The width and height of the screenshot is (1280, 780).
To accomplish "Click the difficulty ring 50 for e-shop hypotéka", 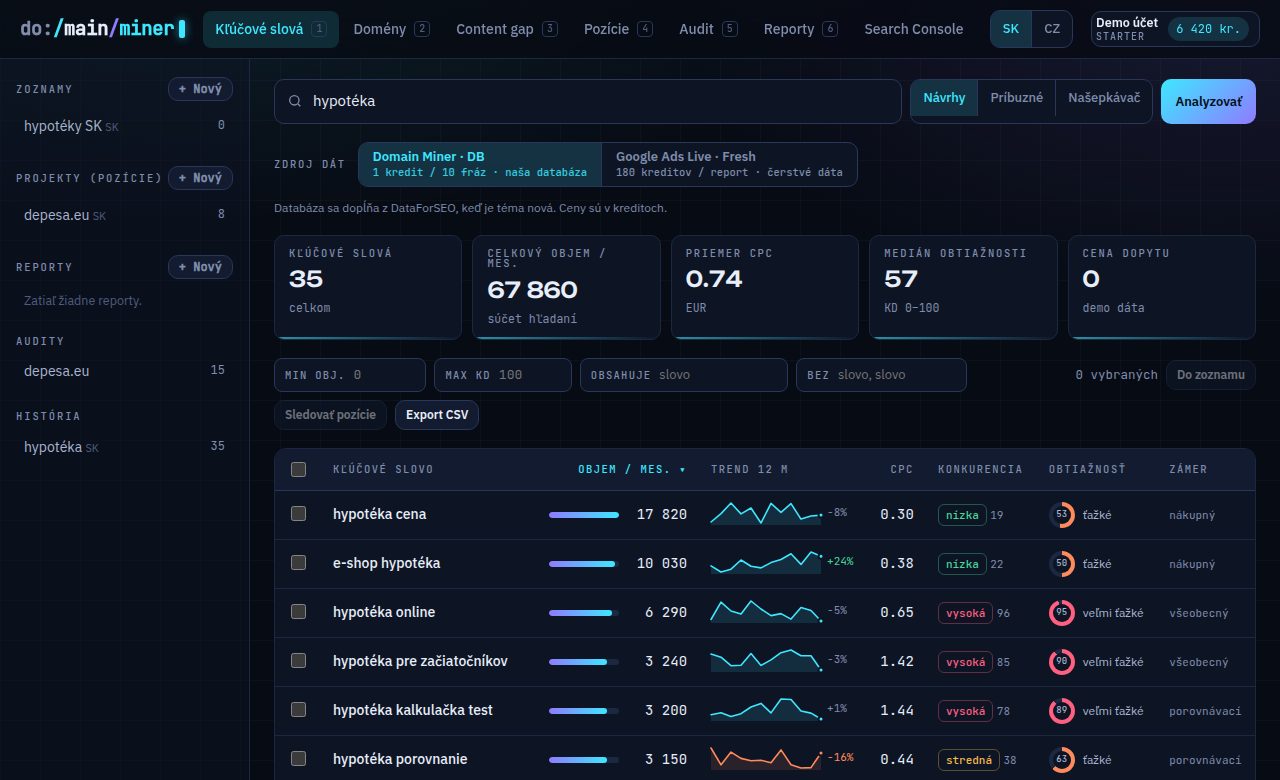I will point(1061,564).
